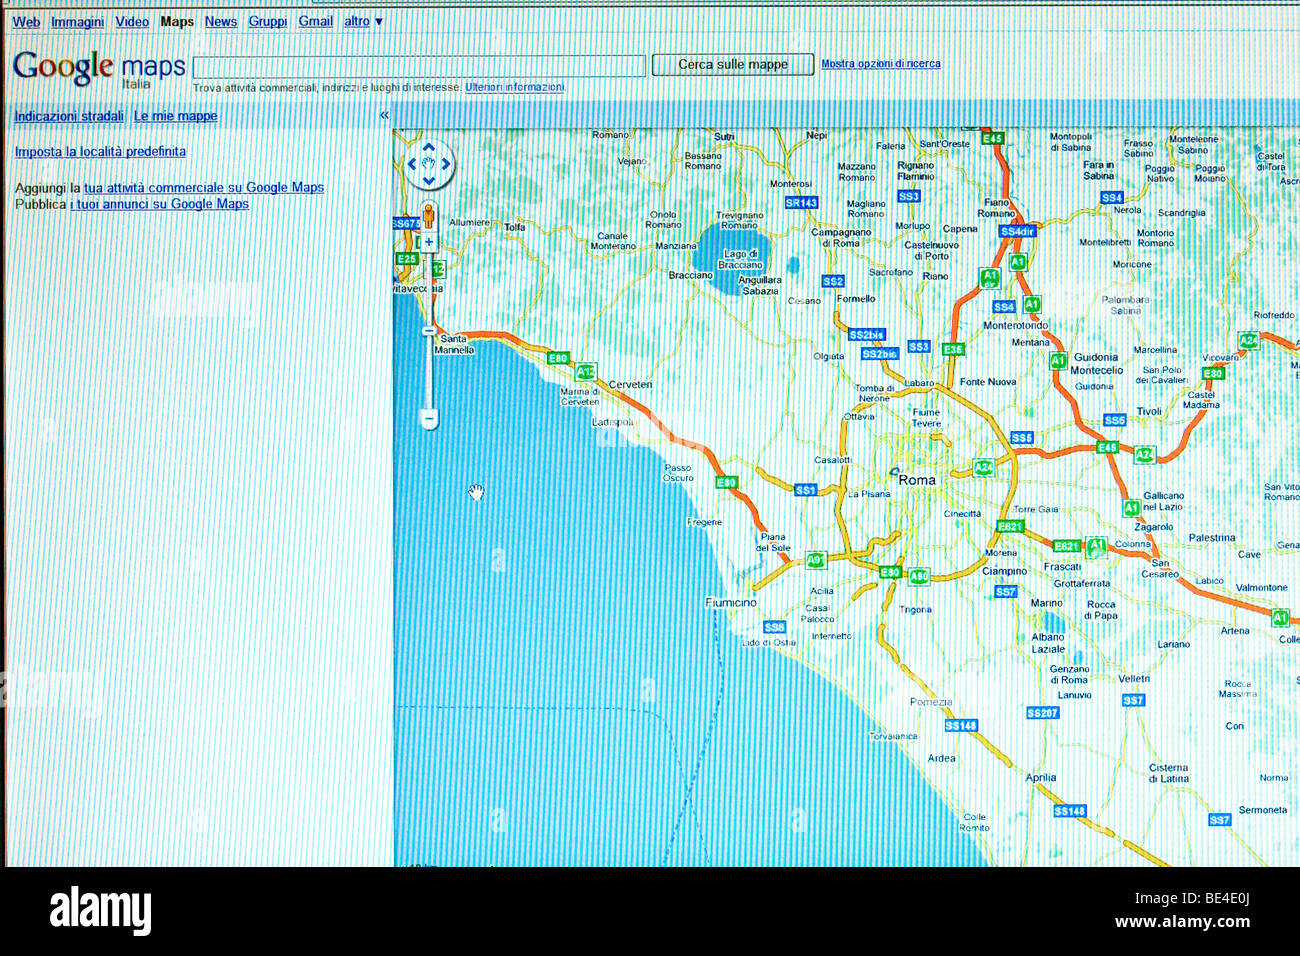The width and height of the screenshot is (1300, 956).
Task: Click the hand icon at the center of the pan control
Action: click(x=429, y=164)
